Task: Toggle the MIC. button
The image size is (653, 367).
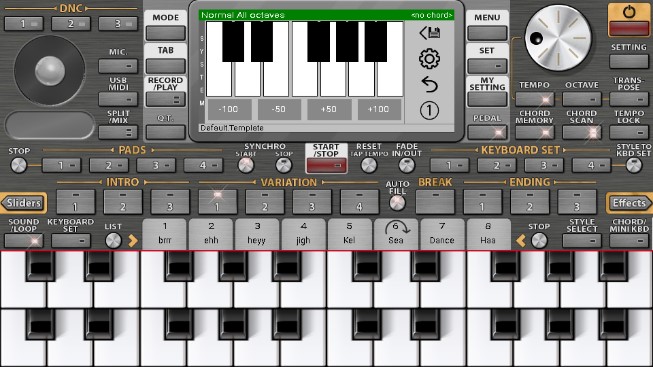Action: 118,66
